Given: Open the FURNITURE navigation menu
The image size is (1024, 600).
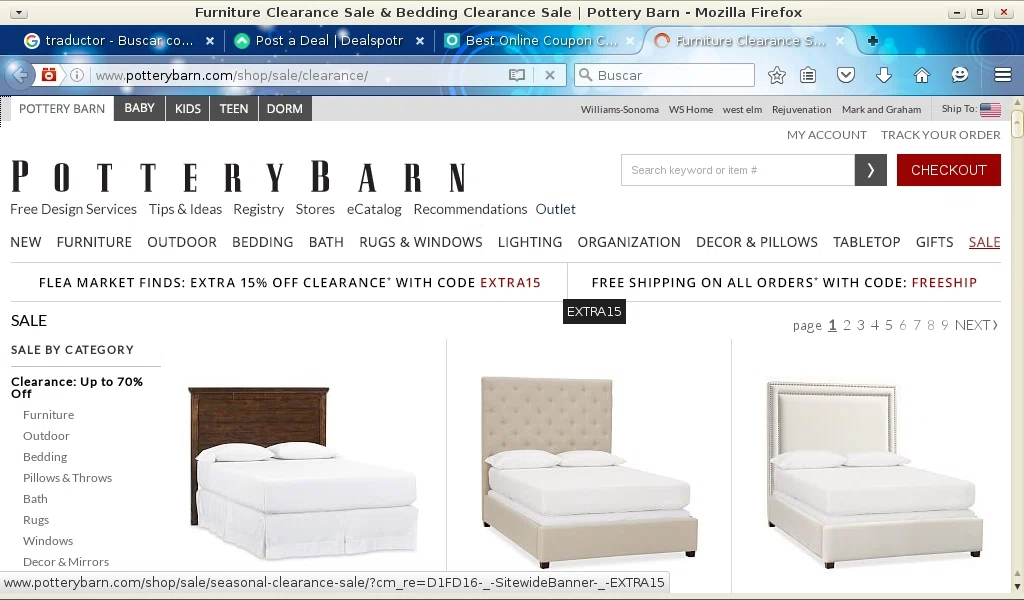Looking at the screenshot, I should (94, 242).
